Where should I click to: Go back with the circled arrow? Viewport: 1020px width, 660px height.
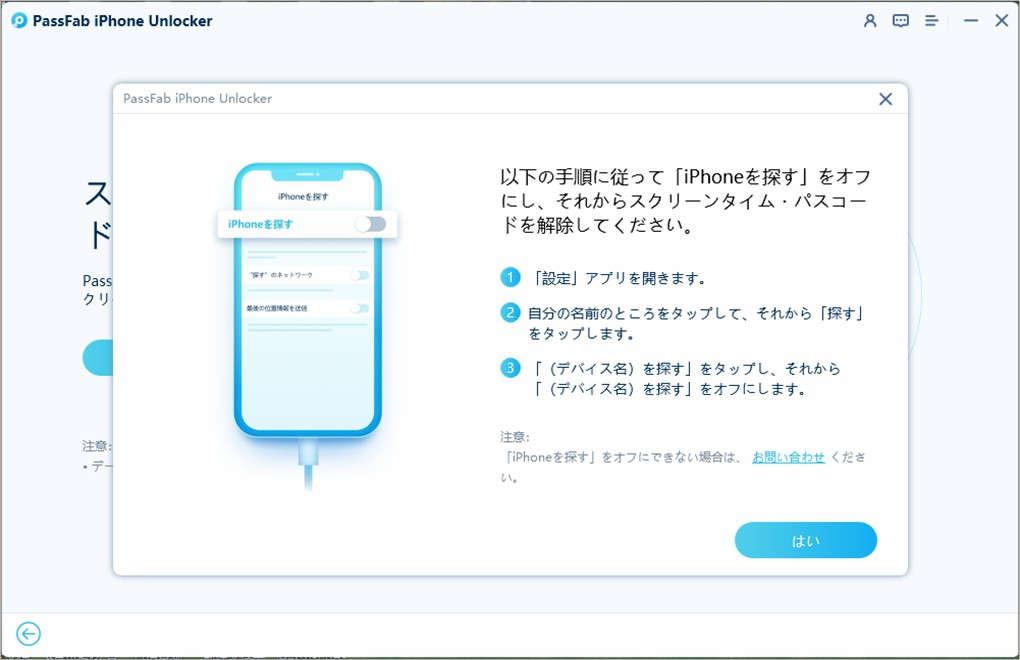coord(29,633)
